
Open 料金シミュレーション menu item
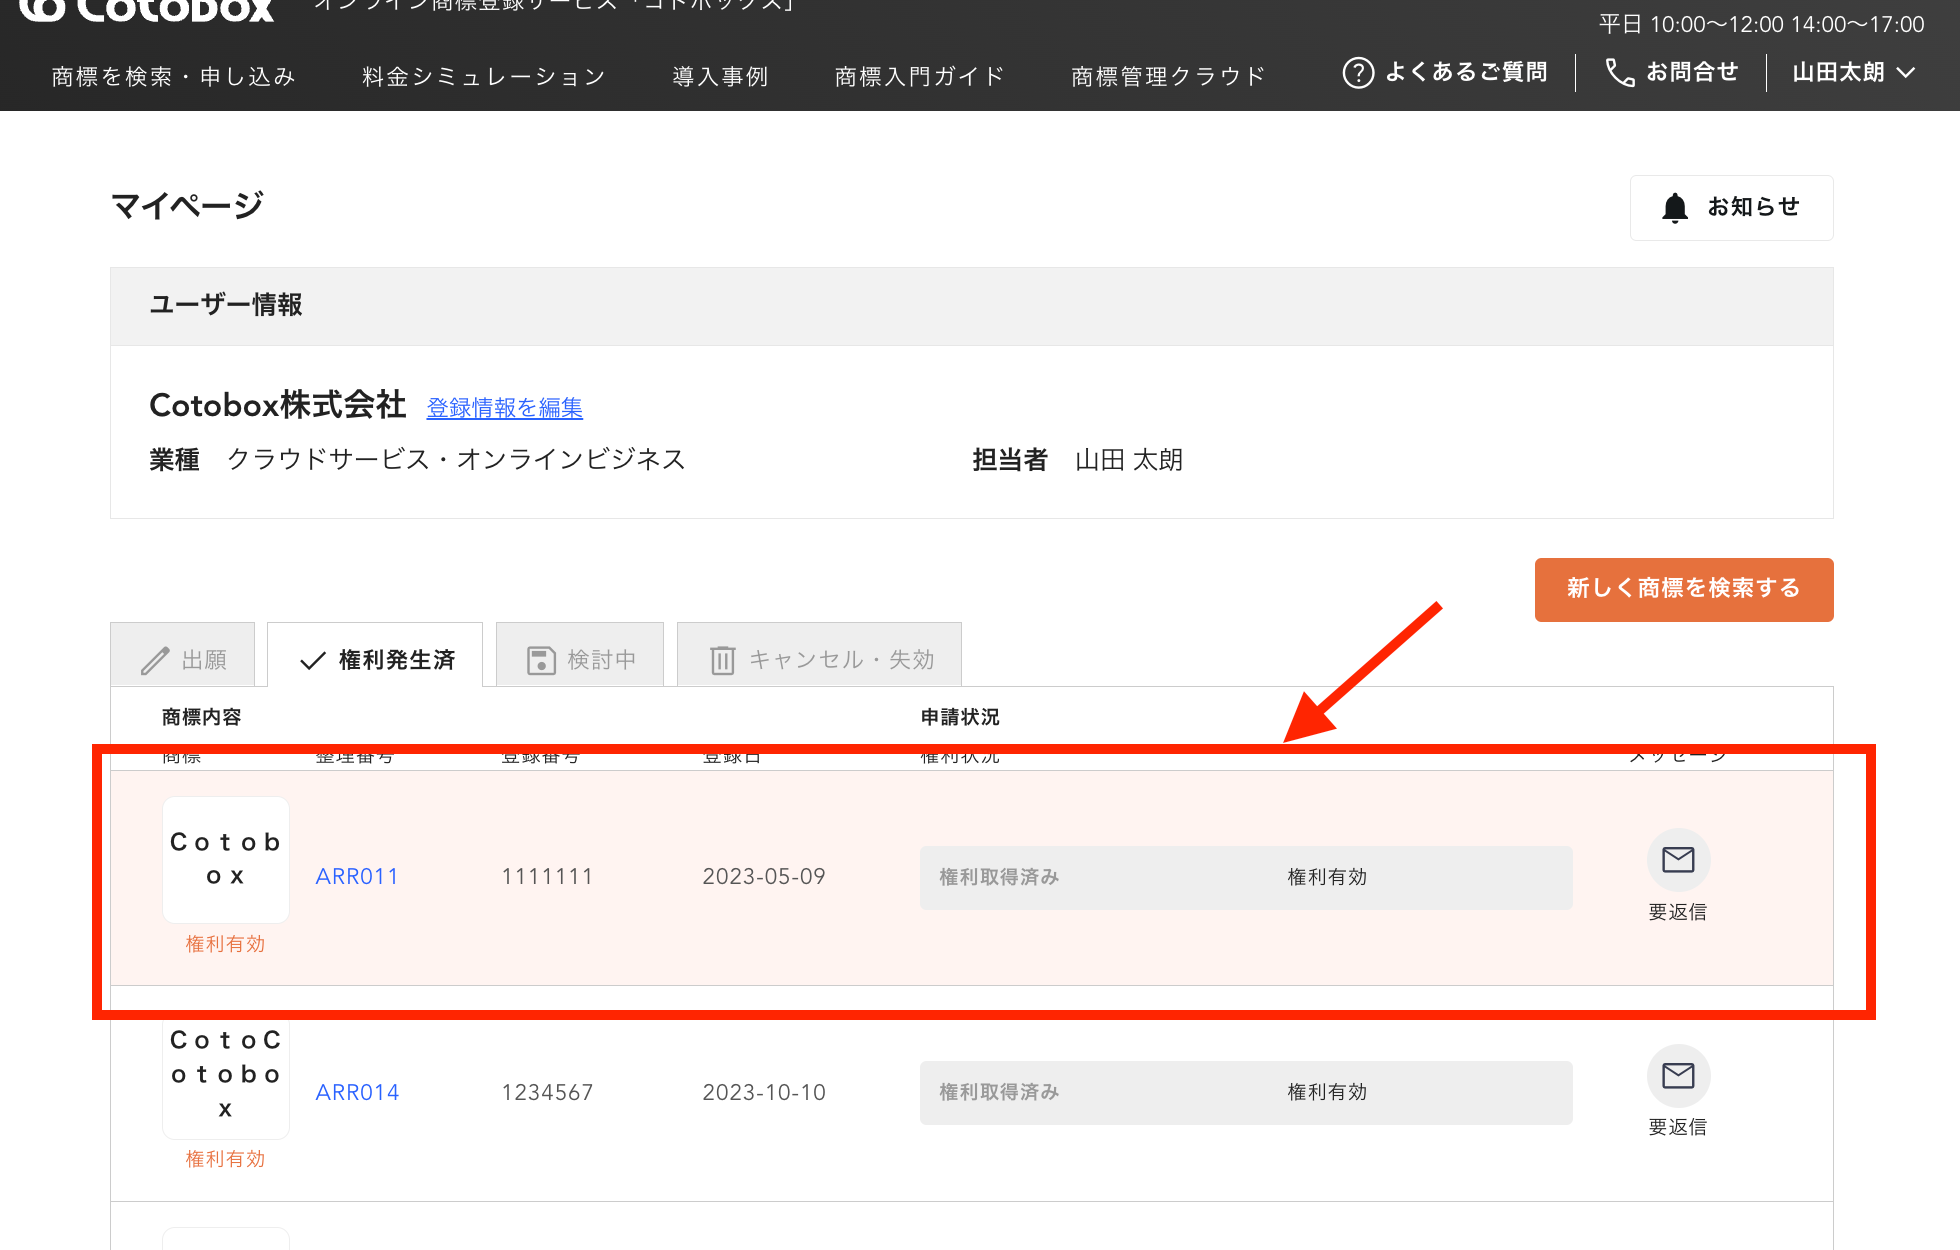484,77
